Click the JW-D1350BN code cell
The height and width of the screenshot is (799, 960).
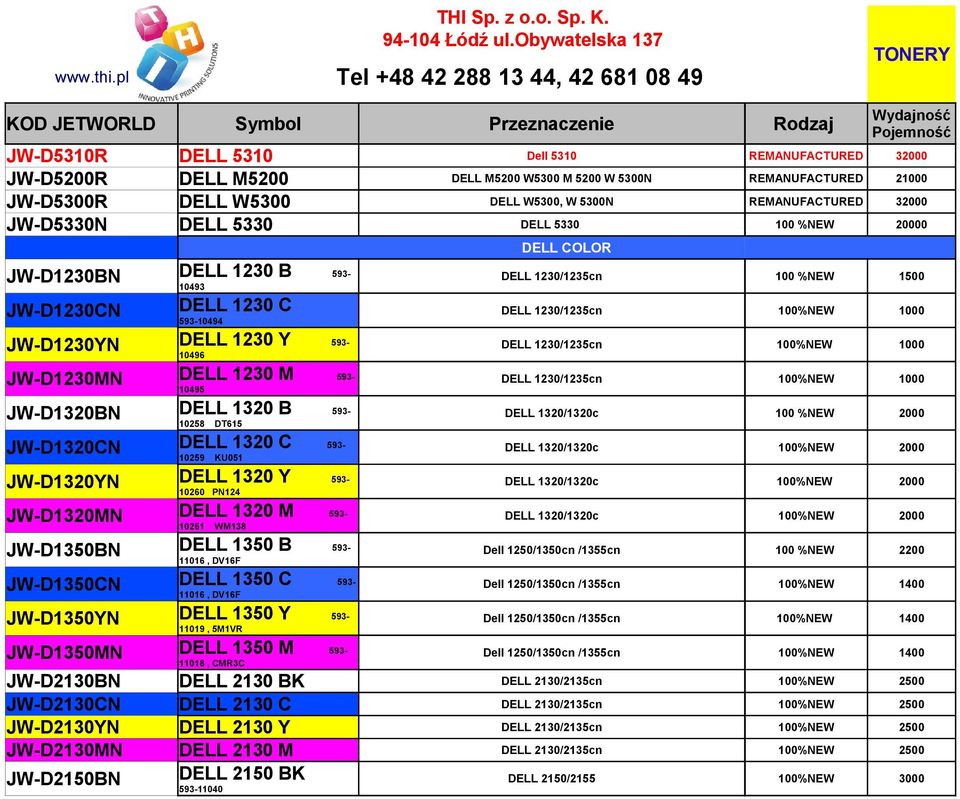tap(91, 550)
